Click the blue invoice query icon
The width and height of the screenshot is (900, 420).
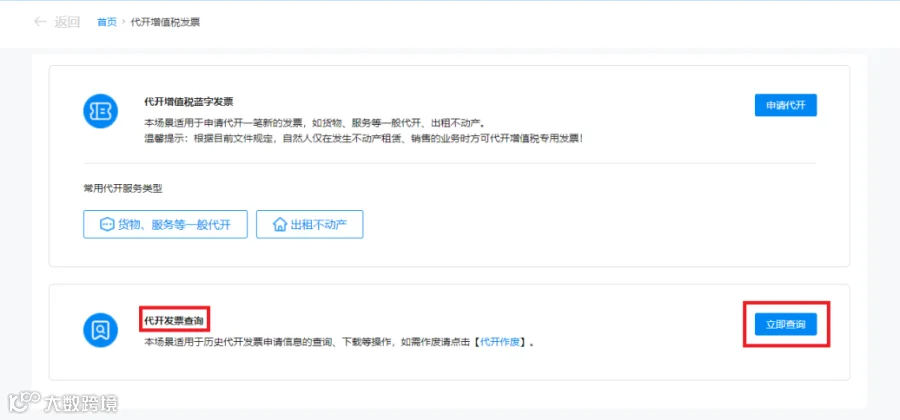(x=100, y=330)
